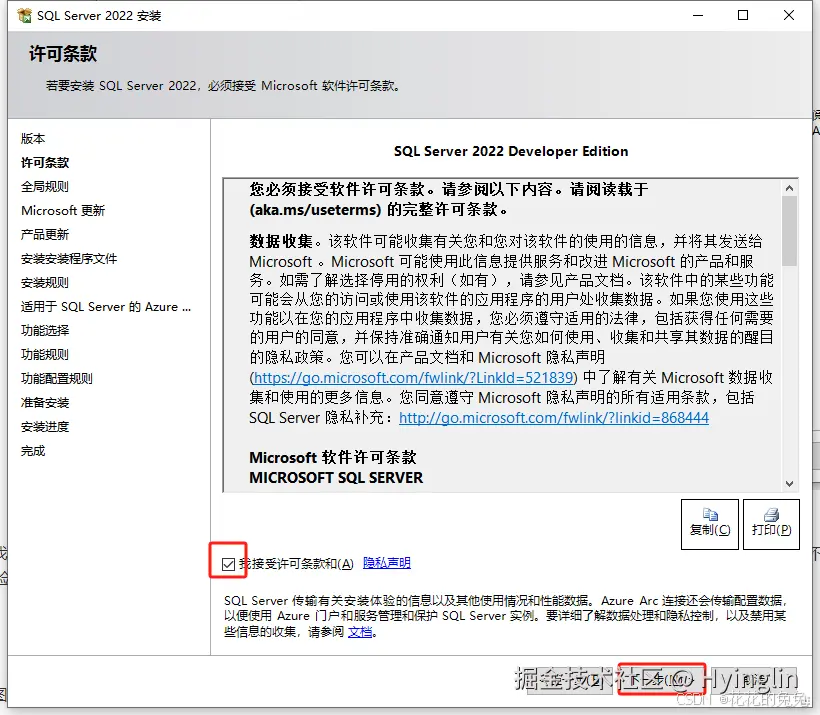
Task: Select the 安装安装程序文件 step
Action: [x=69, y=259]
